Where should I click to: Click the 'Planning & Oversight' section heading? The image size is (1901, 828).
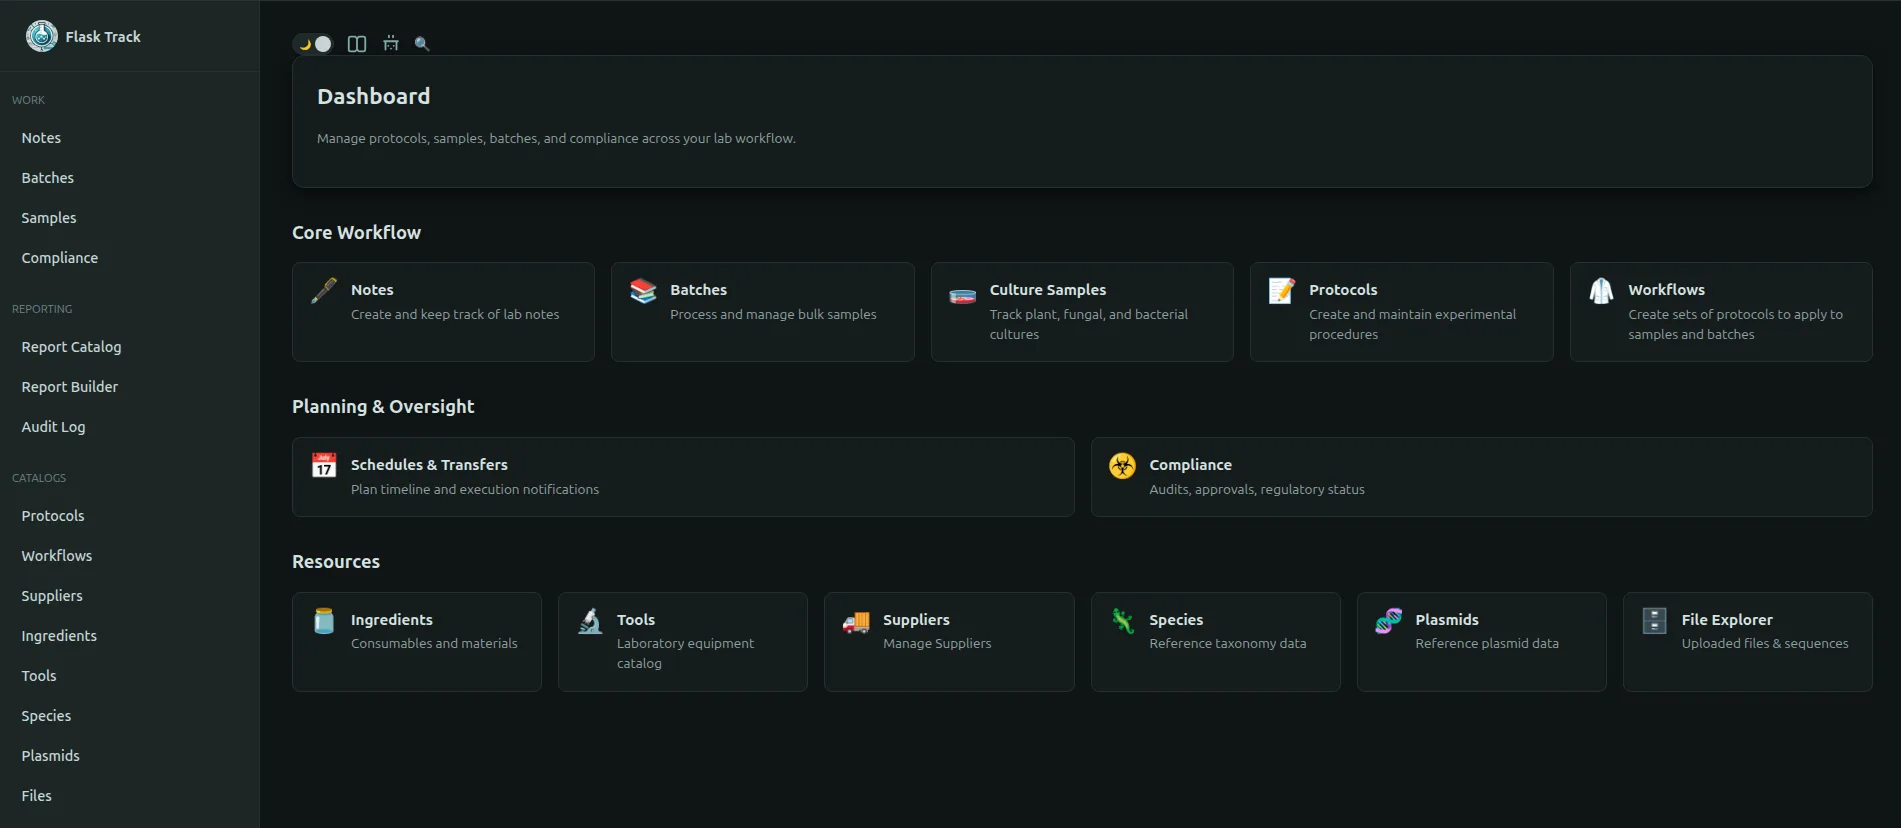[383, 407]
